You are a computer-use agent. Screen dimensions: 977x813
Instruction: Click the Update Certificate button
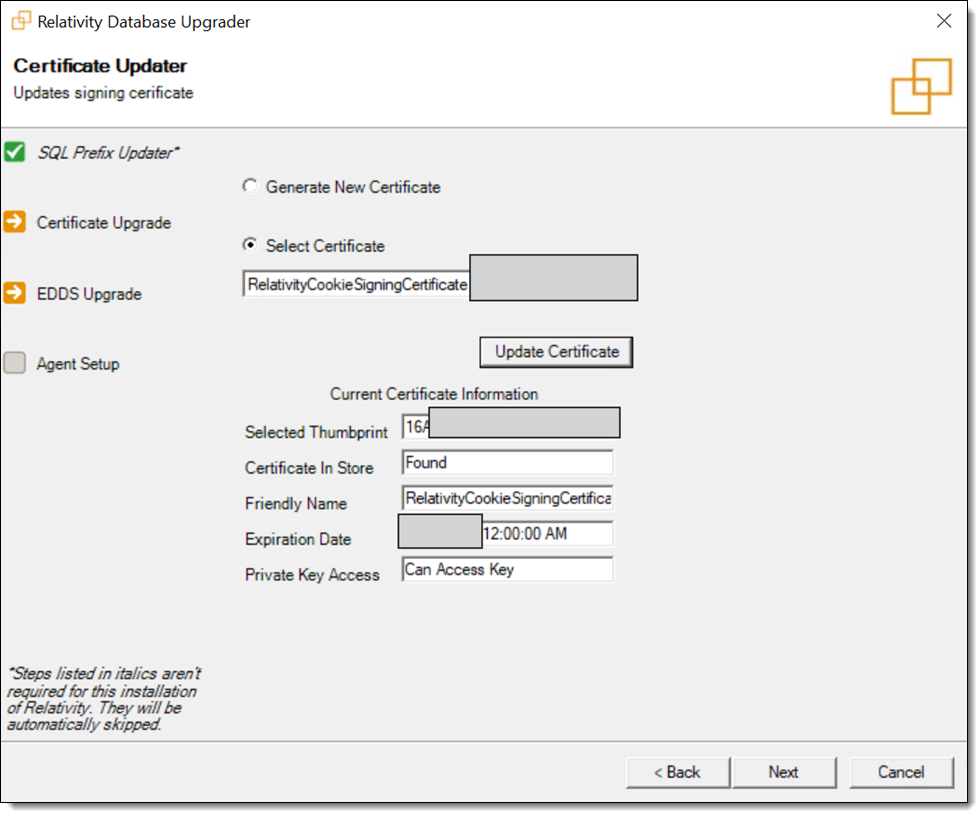[x=556, y=352]
